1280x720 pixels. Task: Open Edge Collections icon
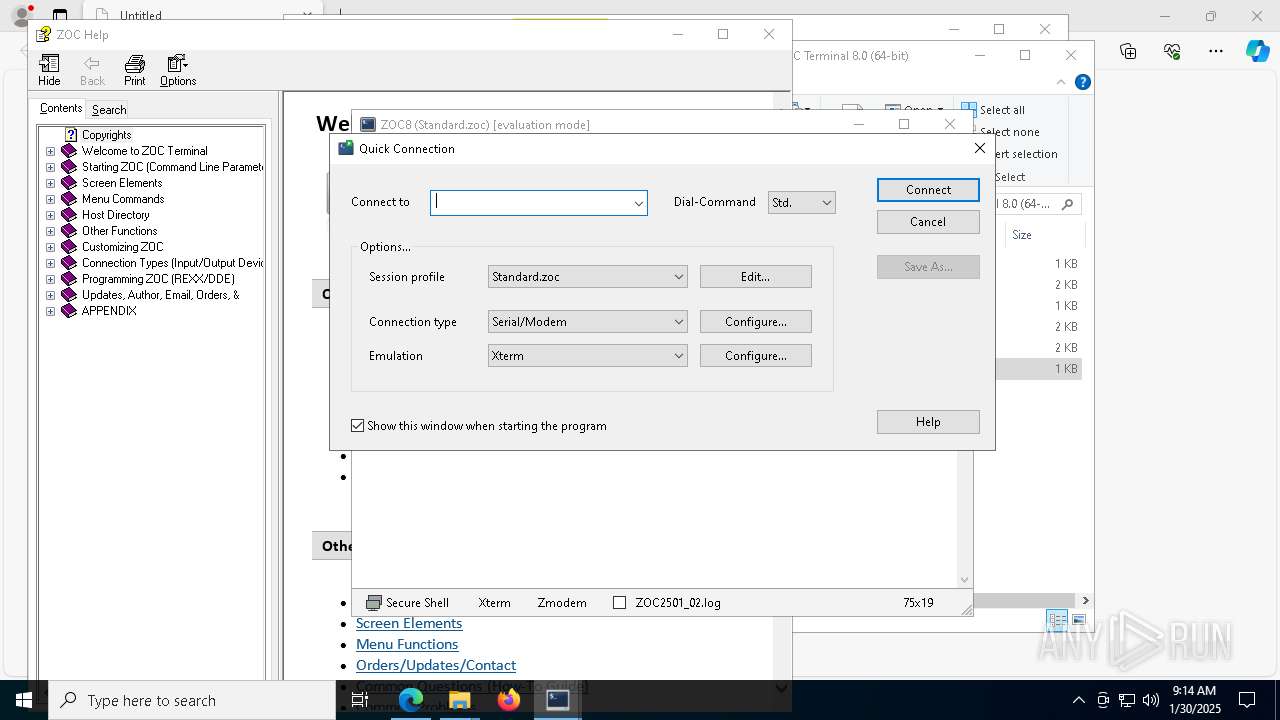[x=1128, y=51]
